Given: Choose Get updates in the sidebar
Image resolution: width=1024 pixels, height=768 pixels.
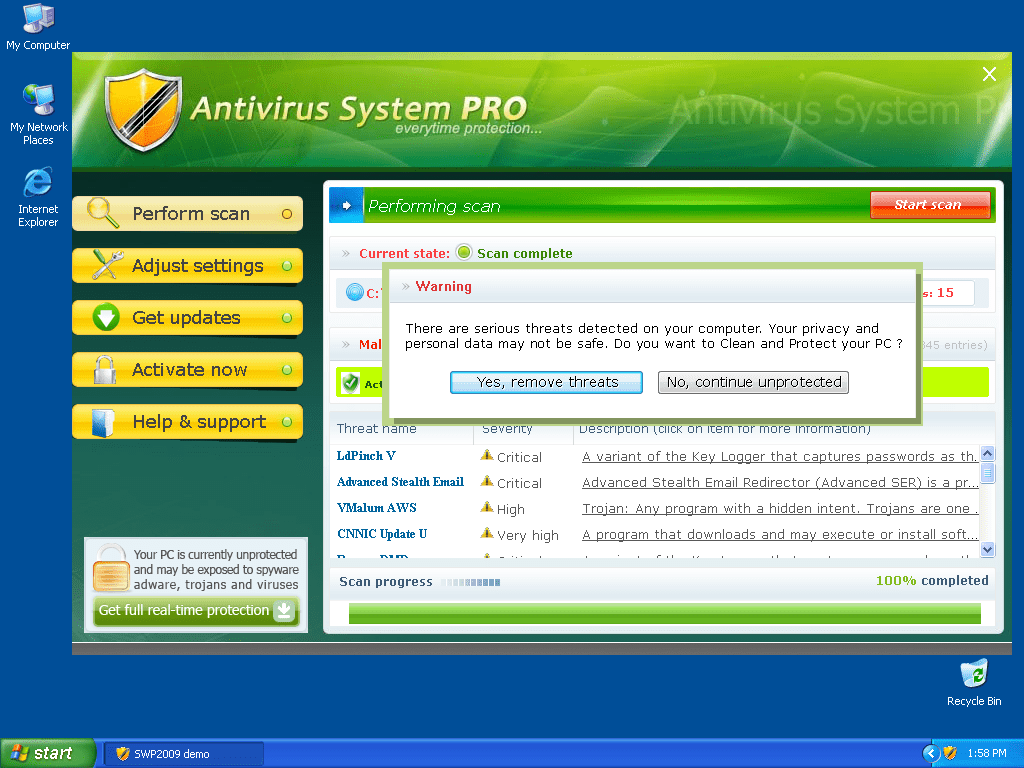Looking at the screenshot, I should [x=187, y=318].
